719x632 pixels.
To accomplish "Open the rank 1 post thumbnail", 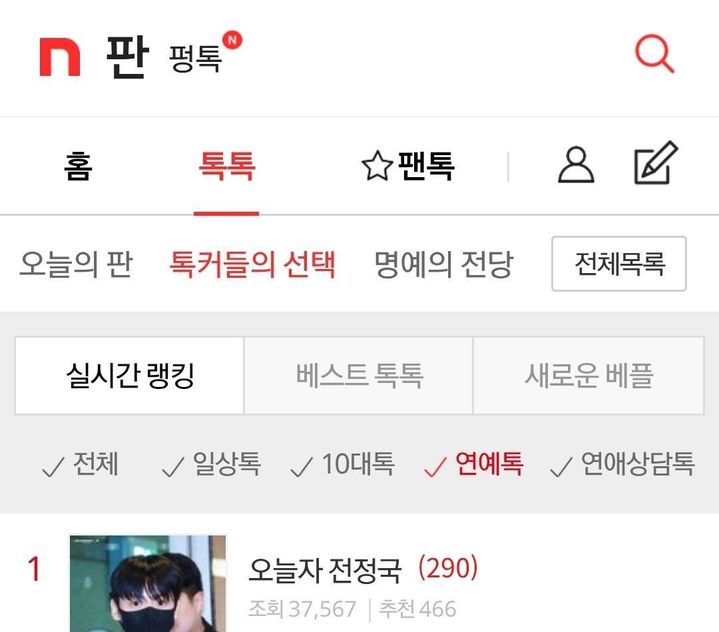I will click(x=148, y=583).
